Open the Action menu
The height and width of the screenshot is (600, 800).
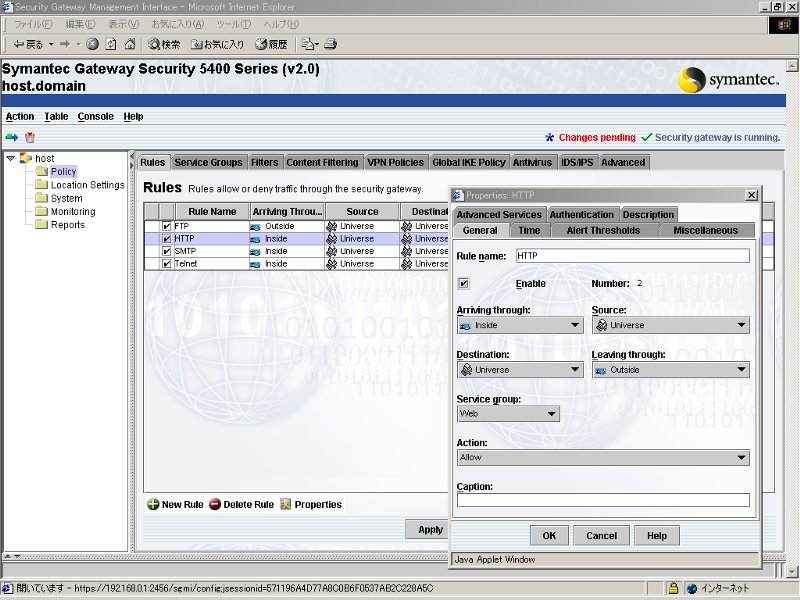point(20,116)
